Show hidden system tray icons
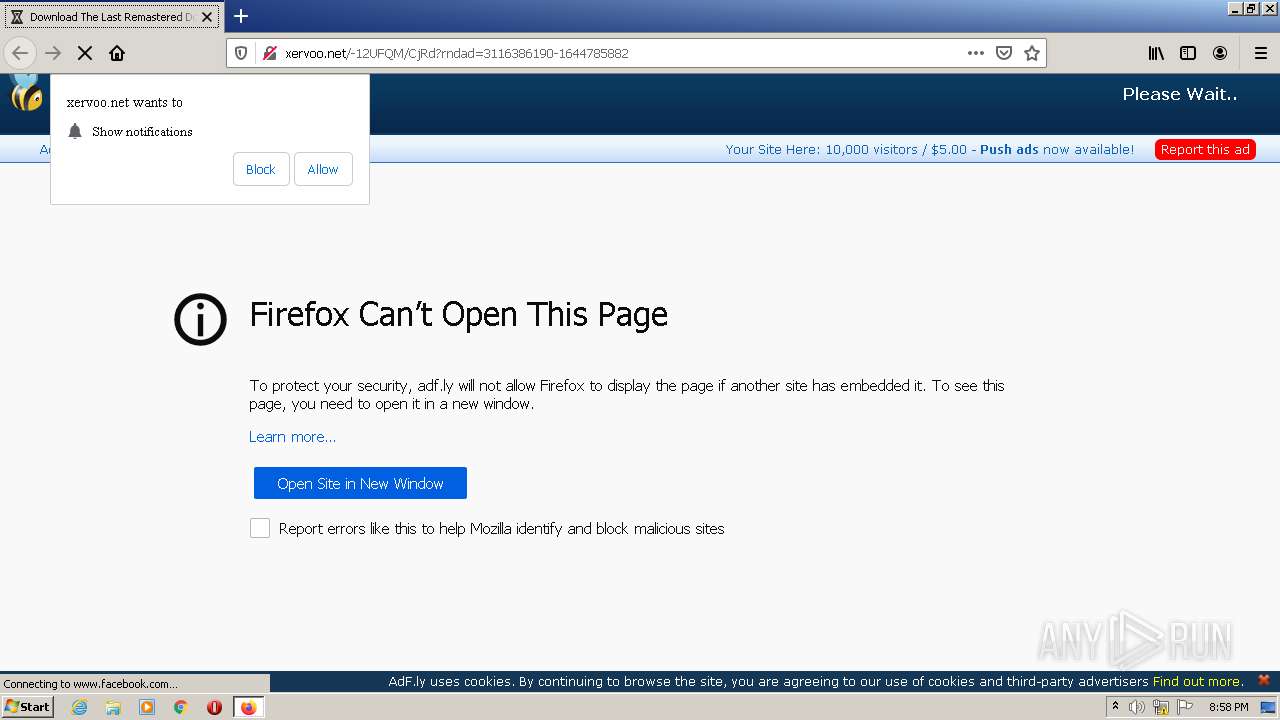The image size is (1280, 720). click(x=1115, y=707)
